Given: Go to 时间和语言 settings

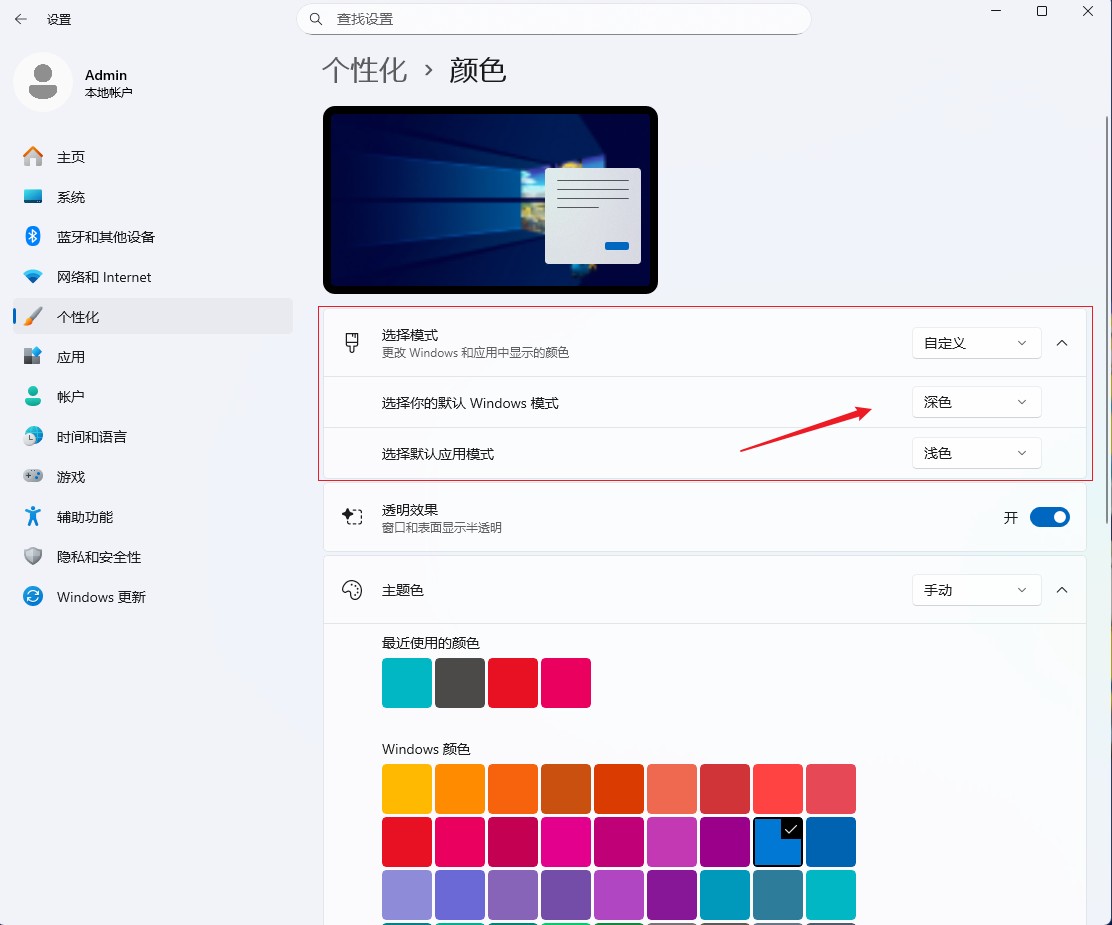Looking at the screenshot, I should click(153, 436).
